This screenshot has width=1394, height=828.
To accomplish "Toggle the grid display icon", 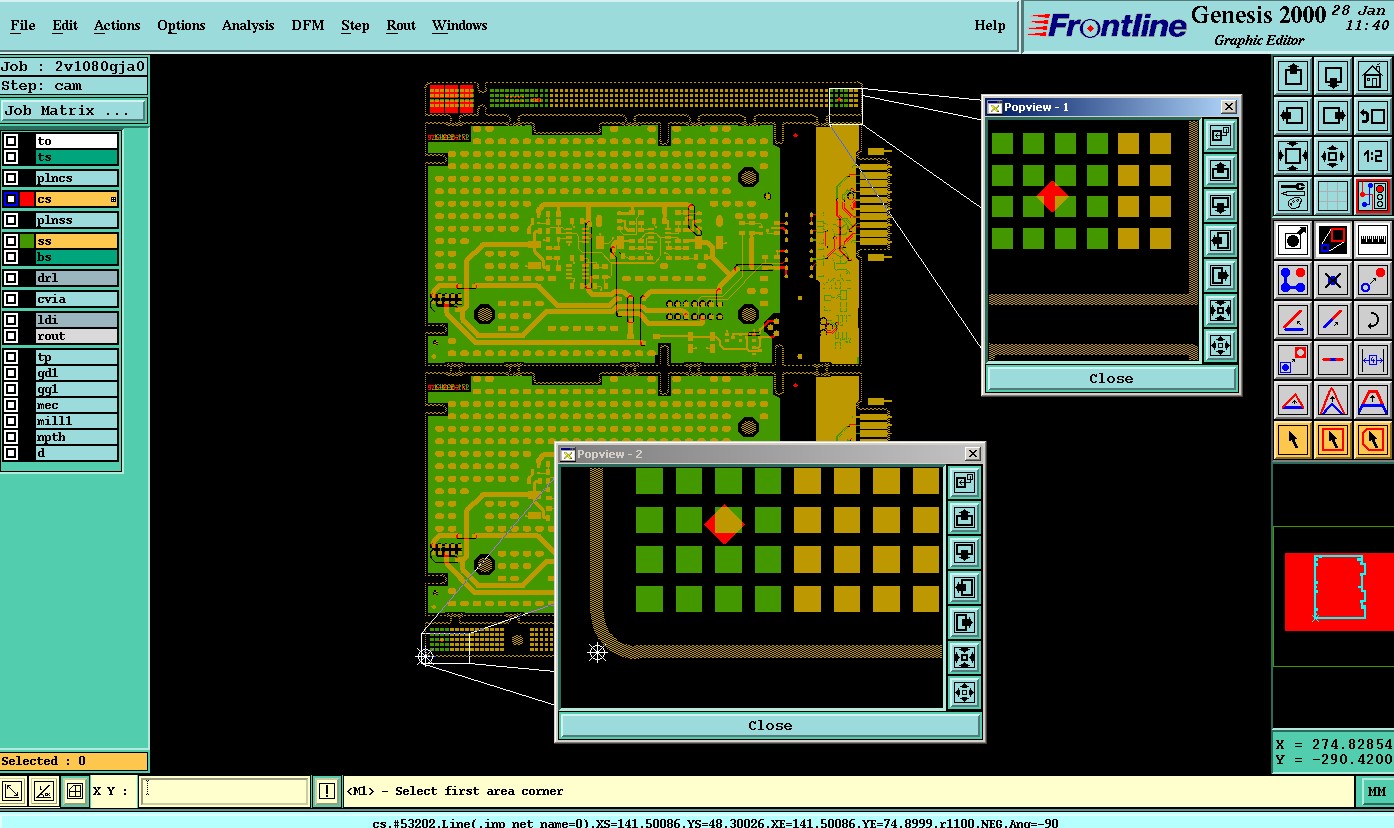I will click(1333, 195).
